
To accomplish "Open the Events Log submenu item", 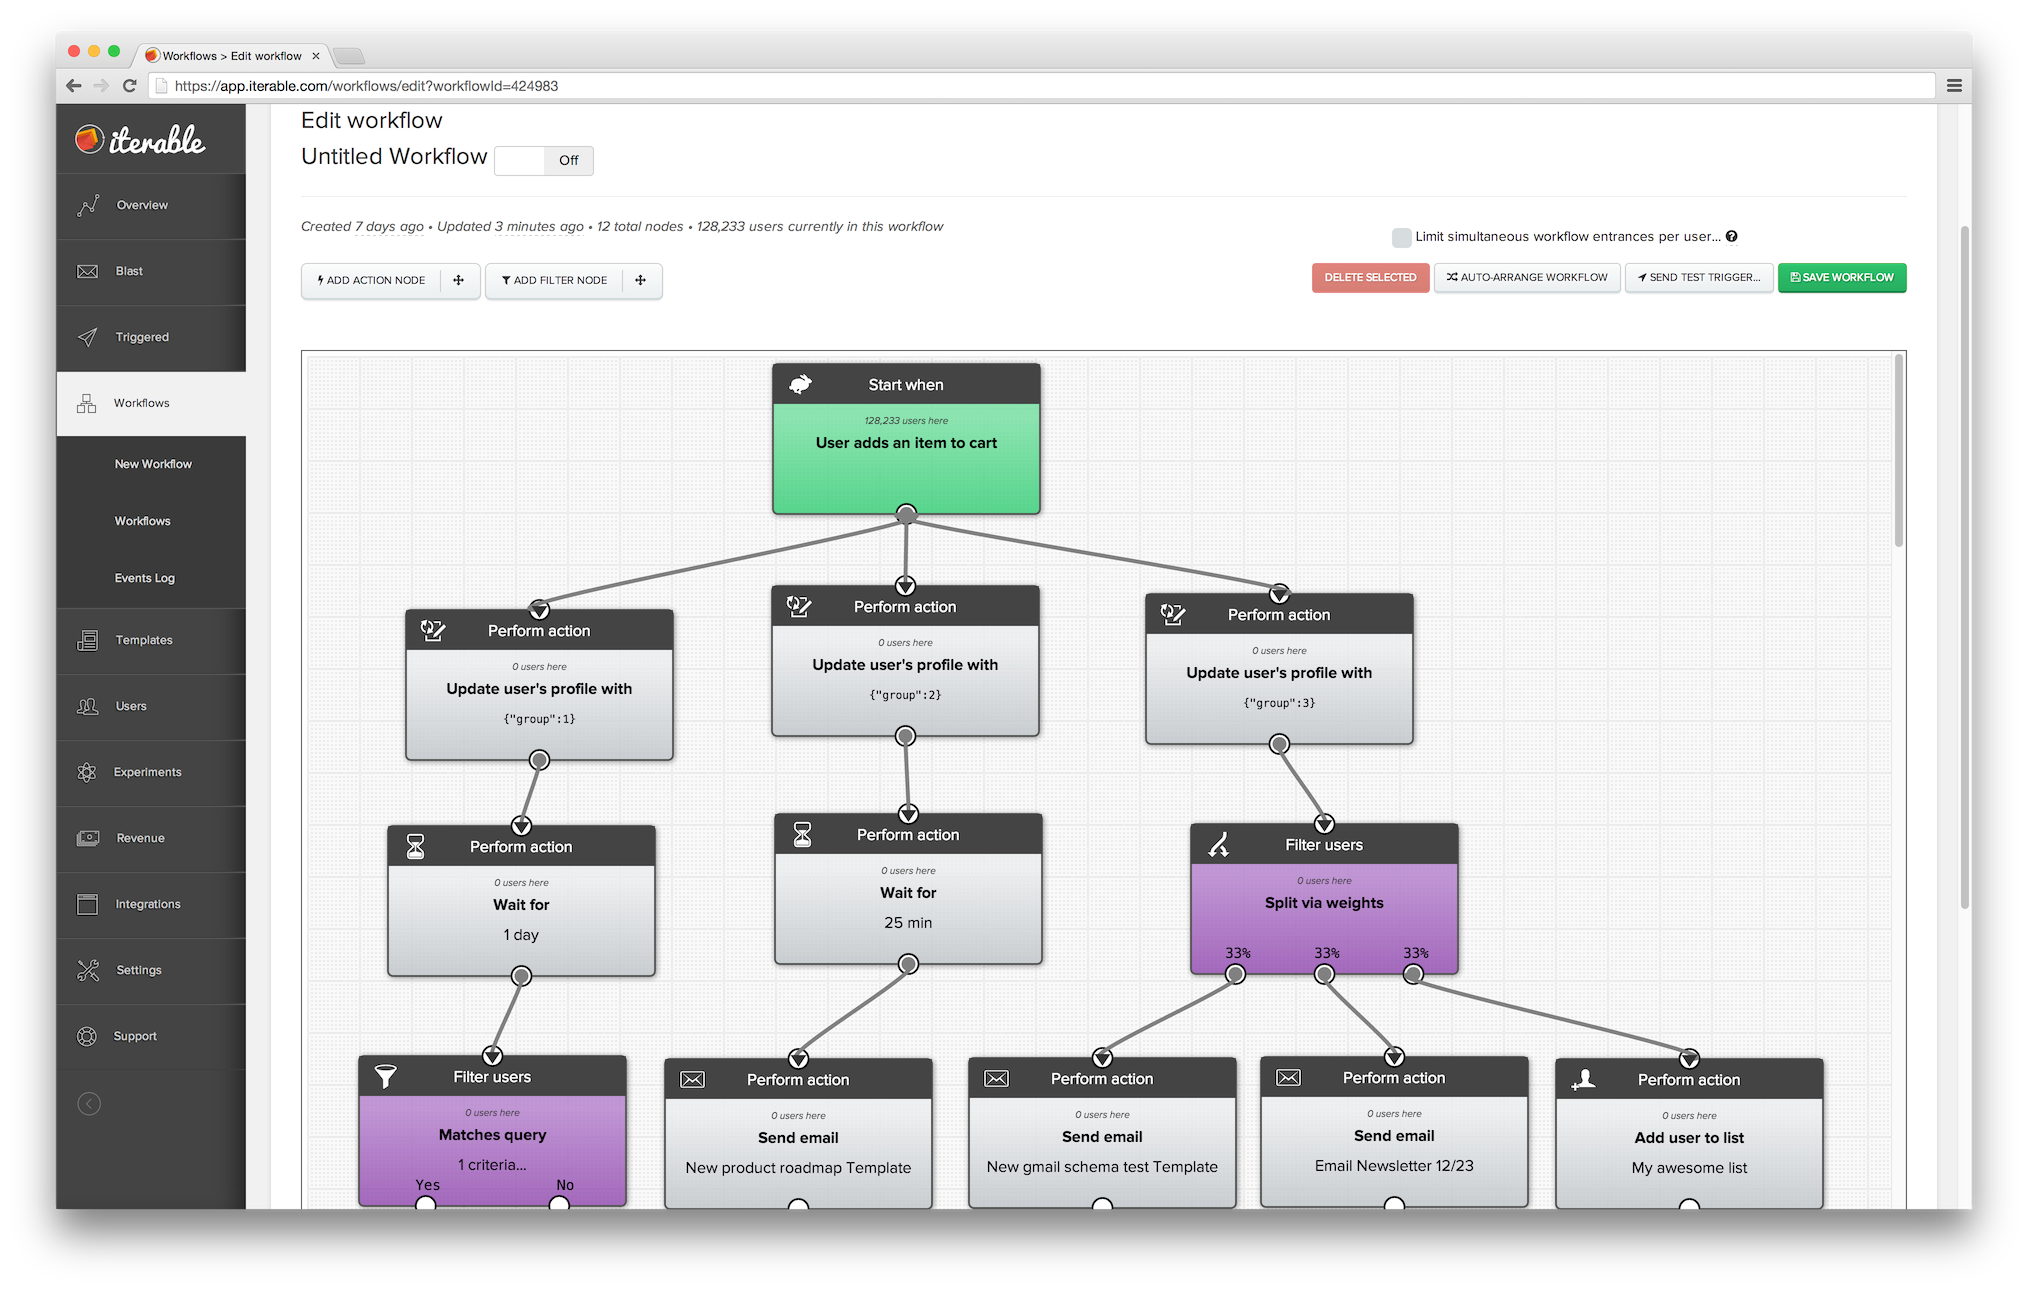I will coord(144,578).
